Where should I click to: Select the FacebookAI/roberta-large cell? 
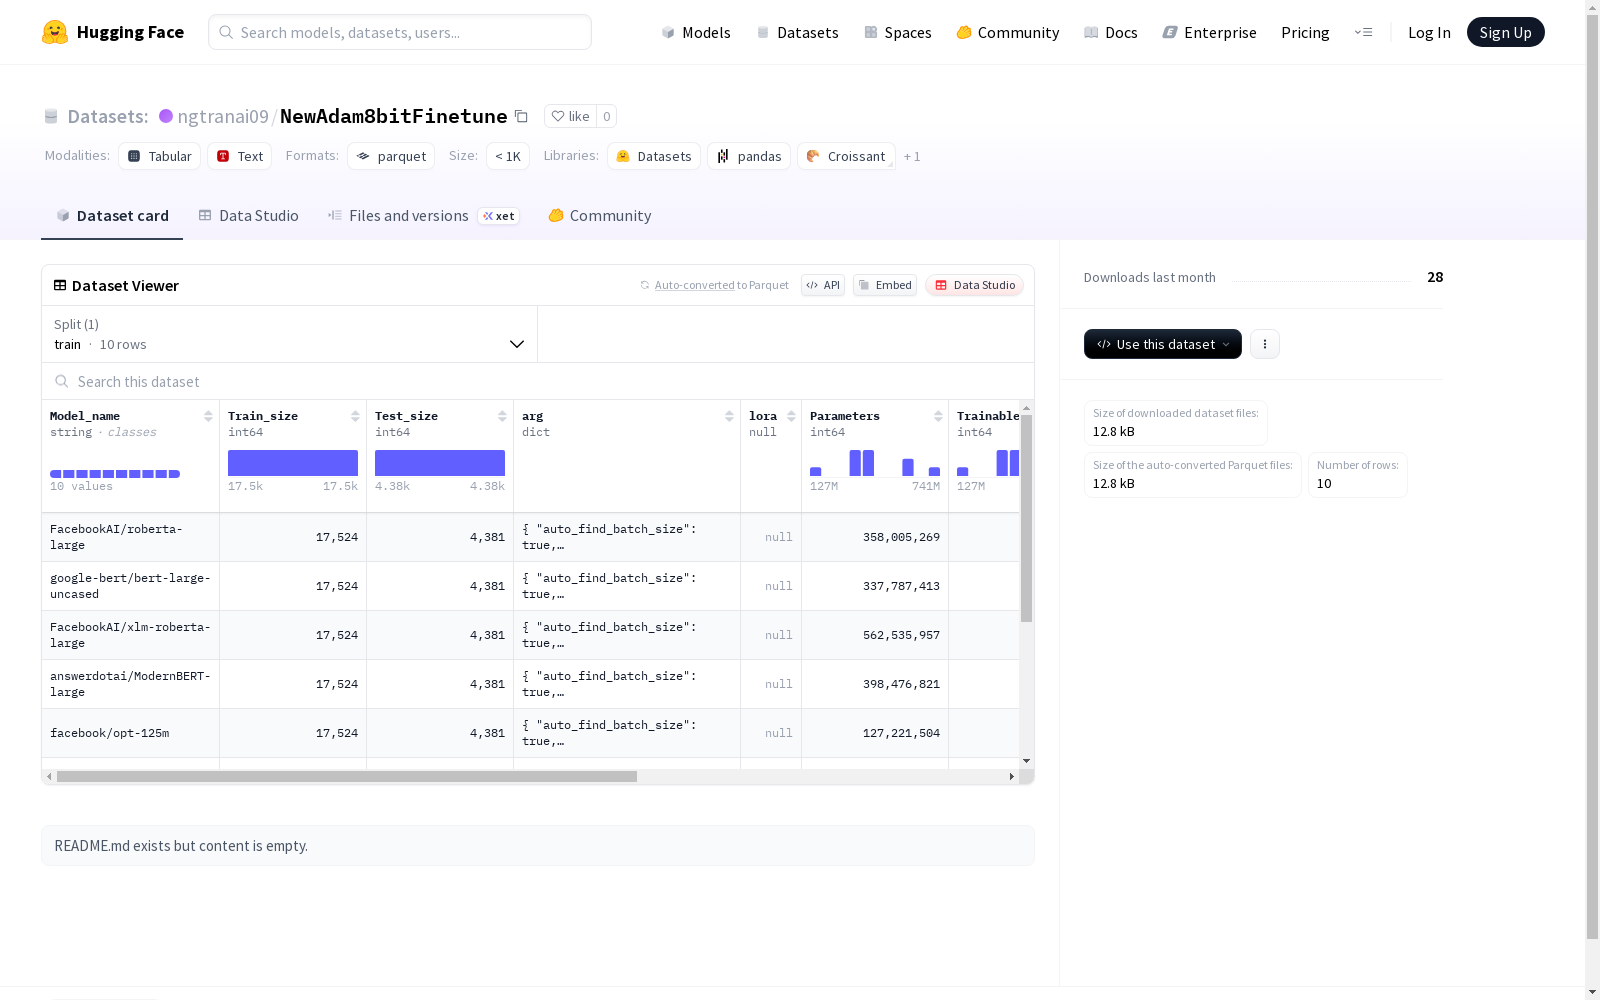pyautogui.click(x=131, y=537)
